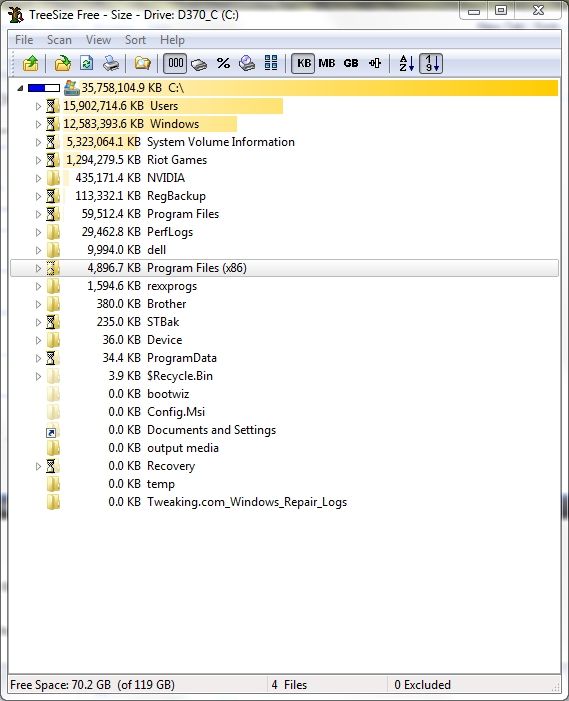
Task: Sort folders by size
Action: [x=431, y=63]
